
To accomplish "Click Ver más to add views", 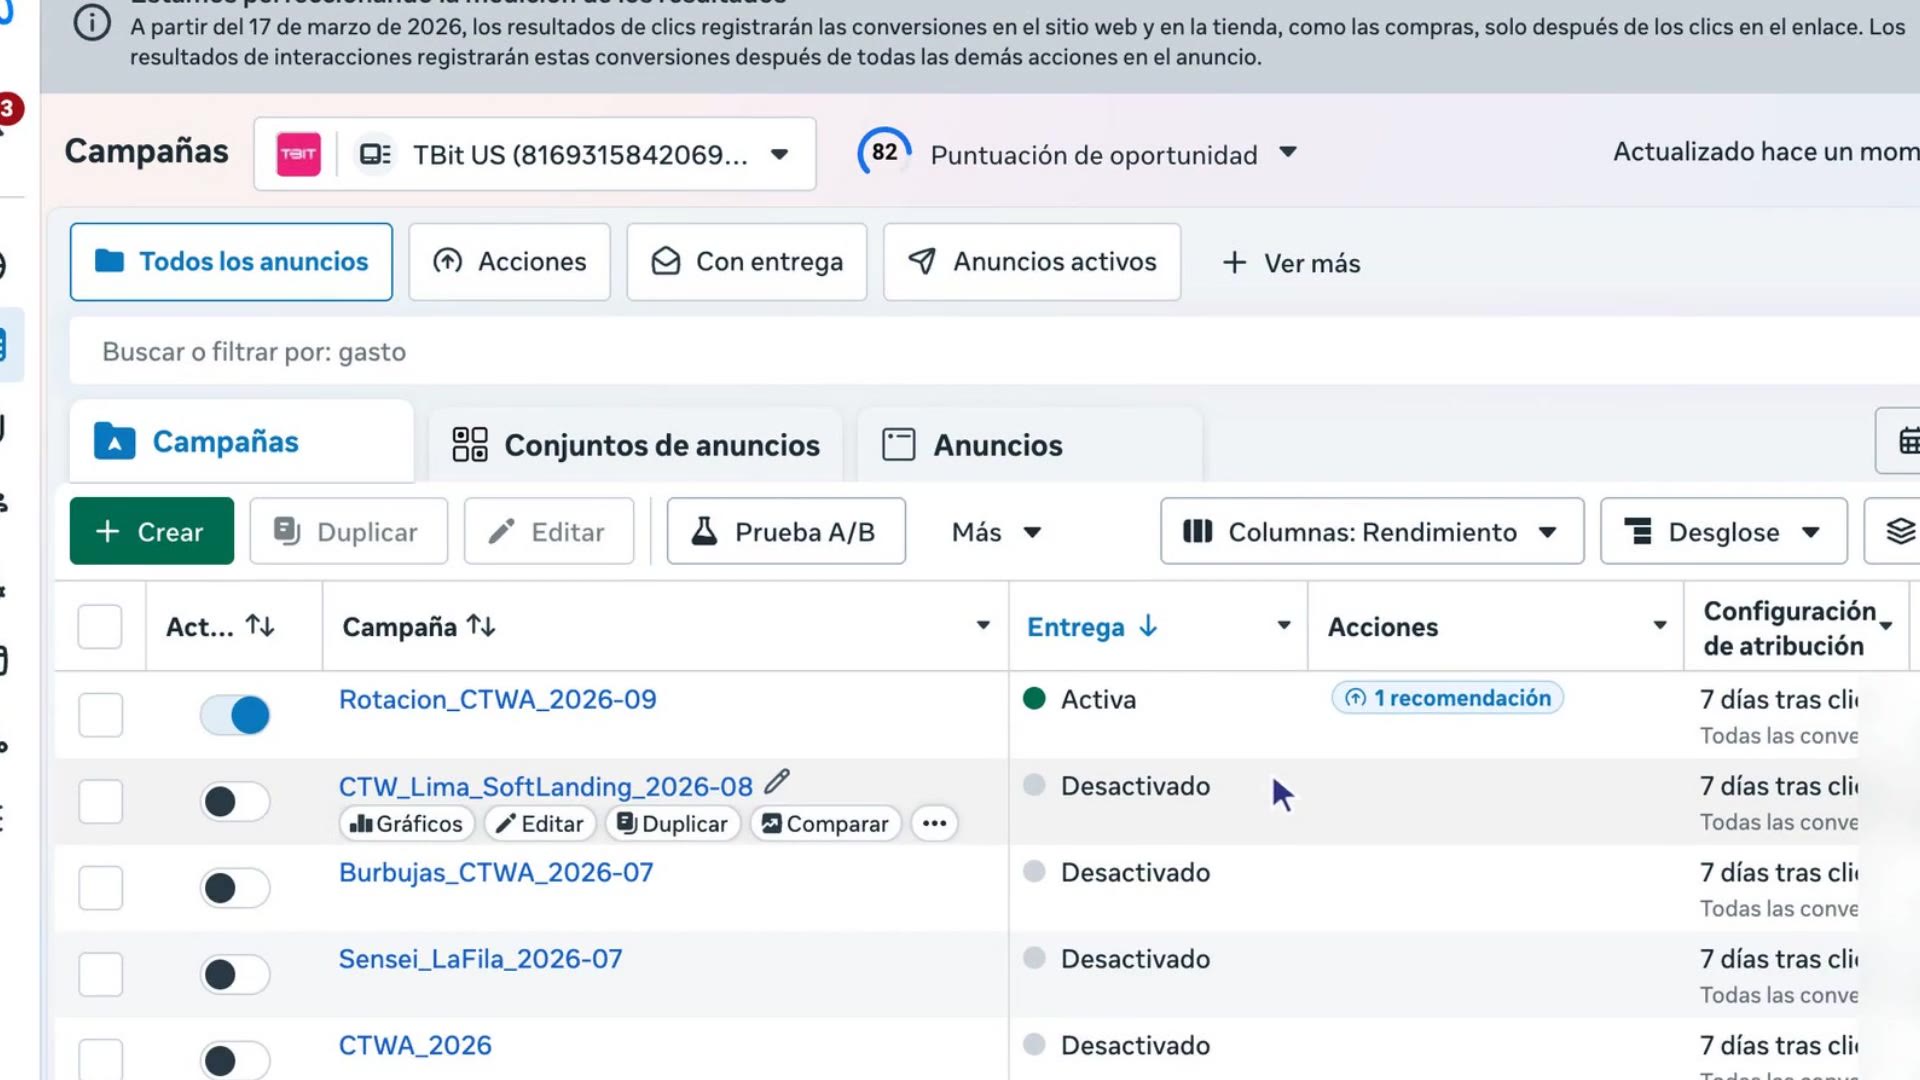I will [1291, 263].
